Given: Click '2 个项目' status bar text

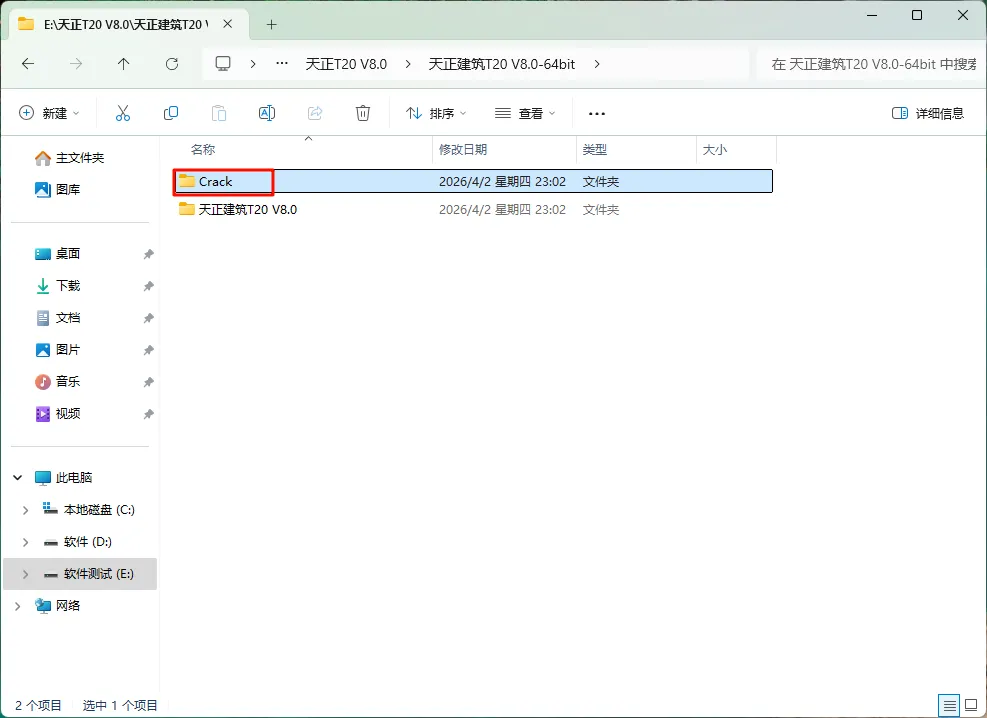Looking at the screenshot, I should (38, 705).
